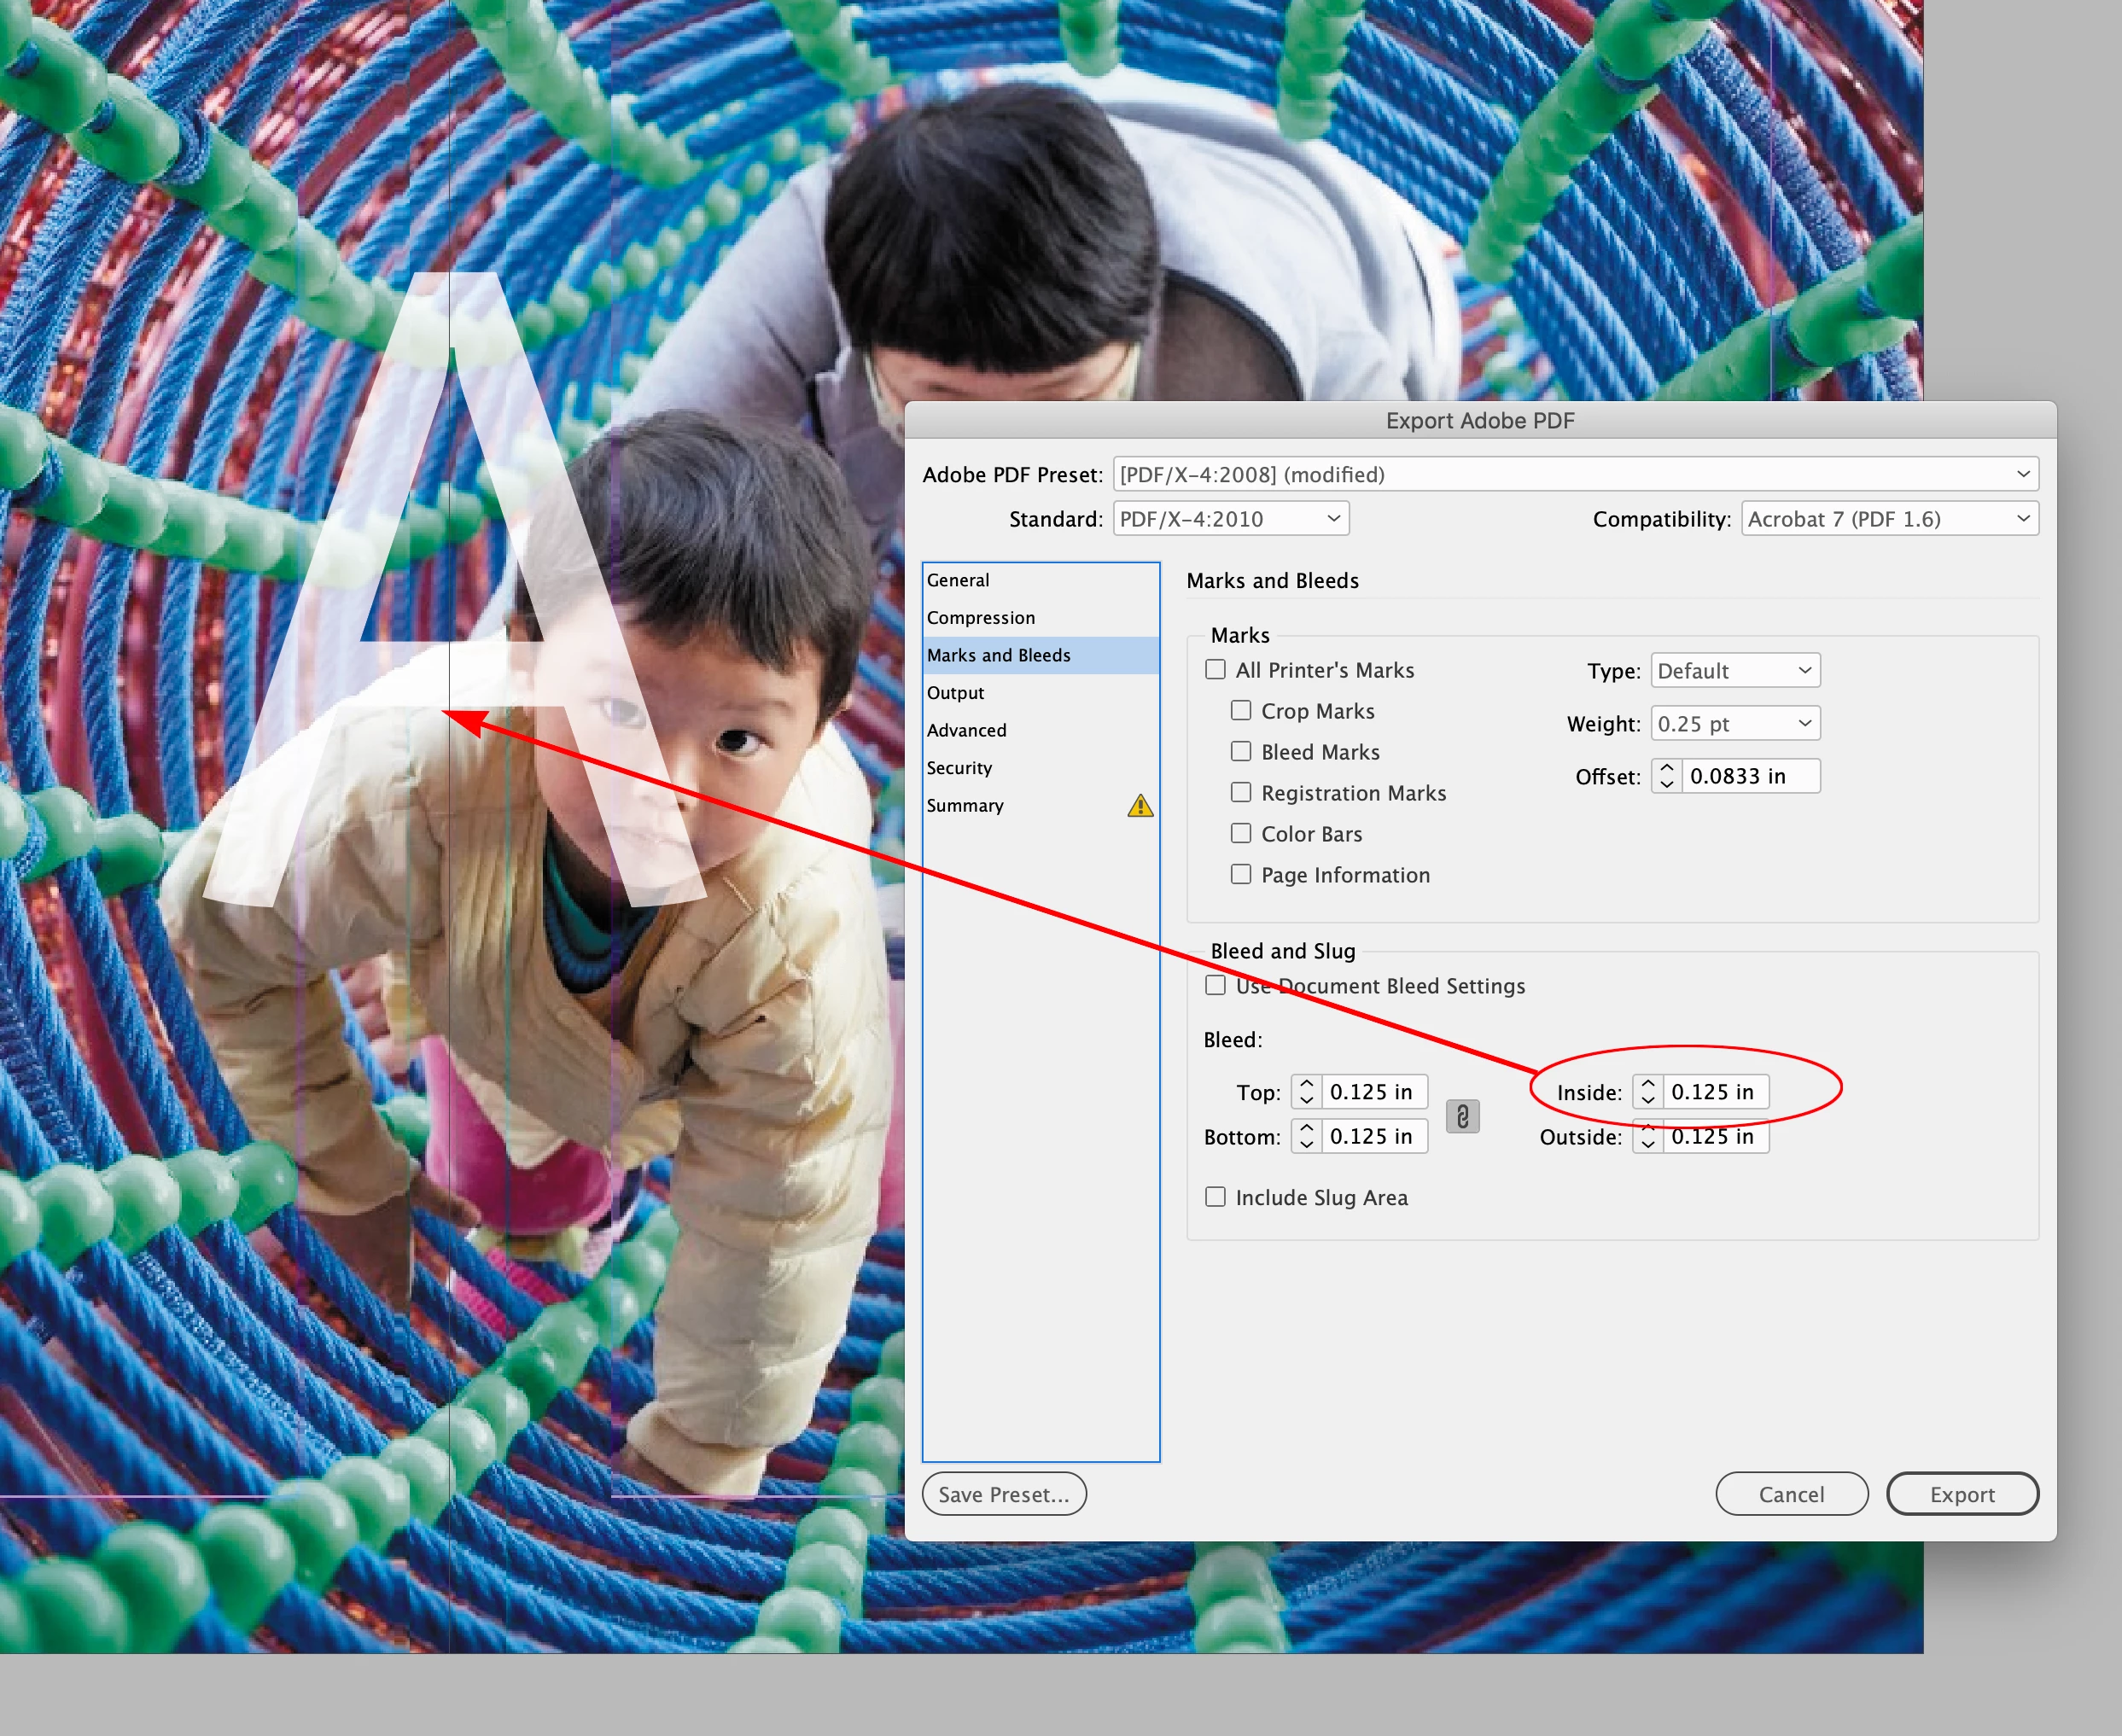The image size is (2122, 1736).
Task: Click the bleed link chain icon
Action: [1462, 1116]
